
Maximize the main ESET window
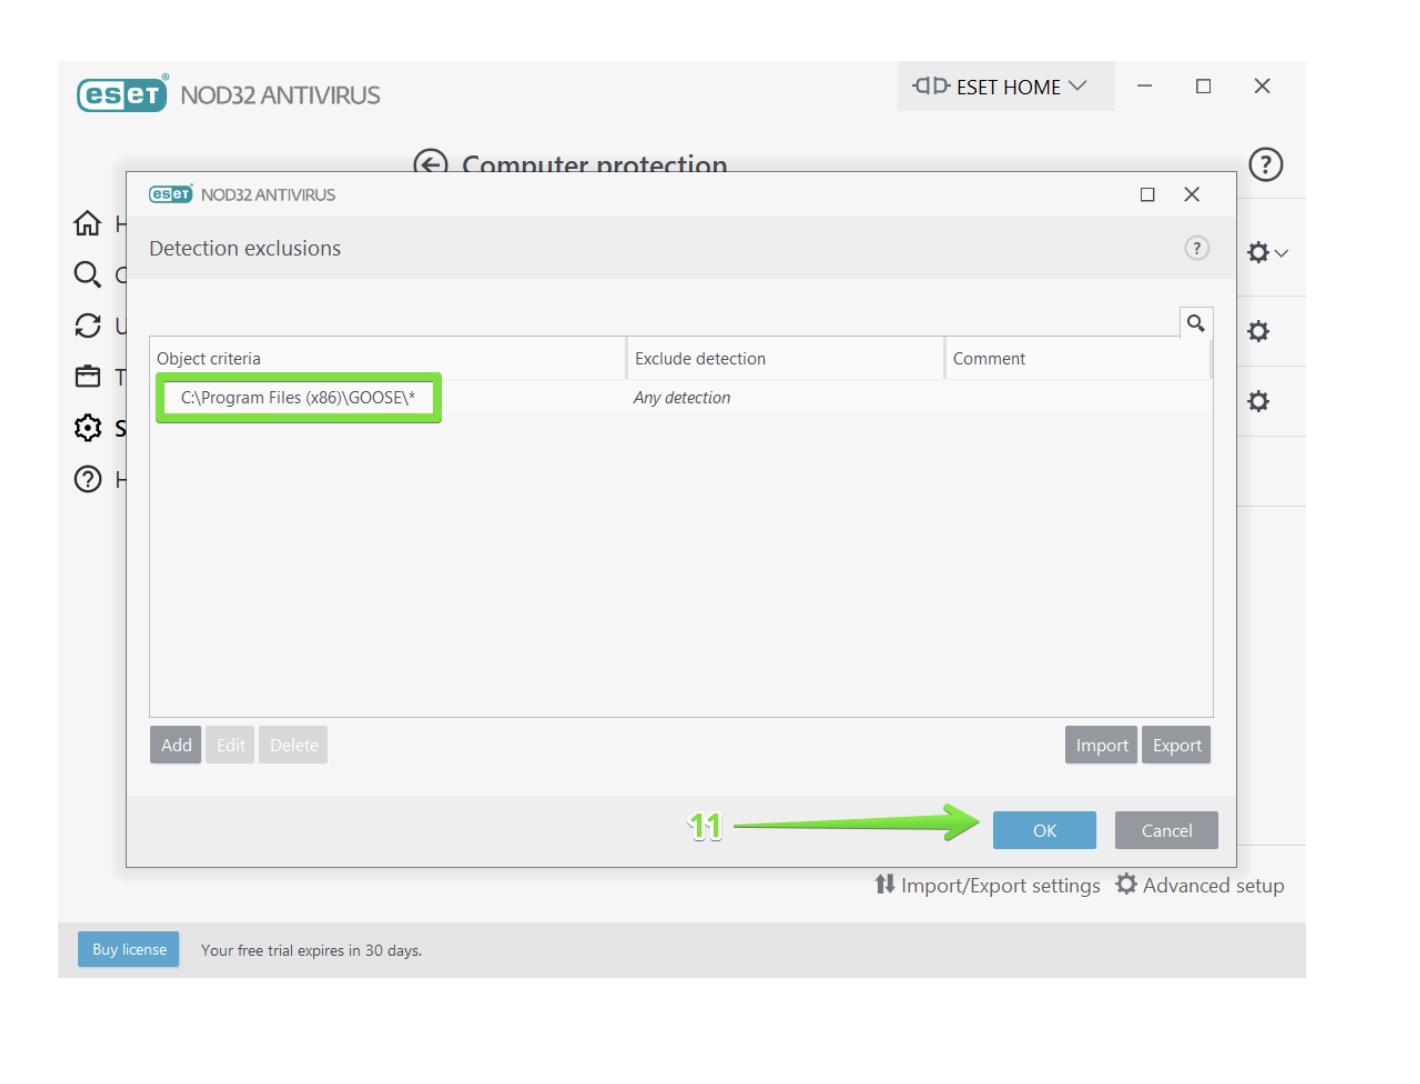1204,86
